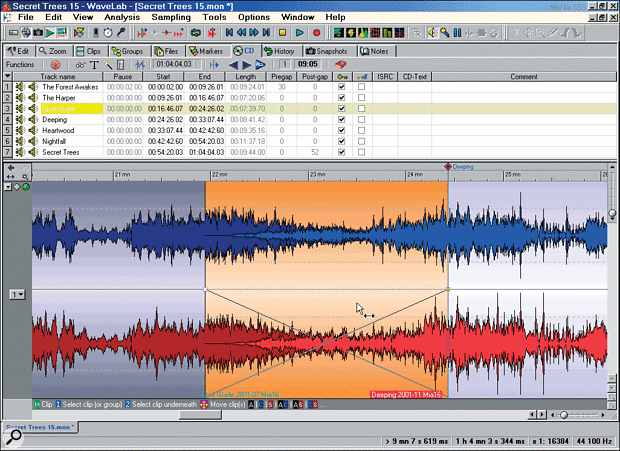The width and height of the screenshot is (620, 451).
Task: Click the stopwatch timer toolbar icon
Action: tap(108, 33)
